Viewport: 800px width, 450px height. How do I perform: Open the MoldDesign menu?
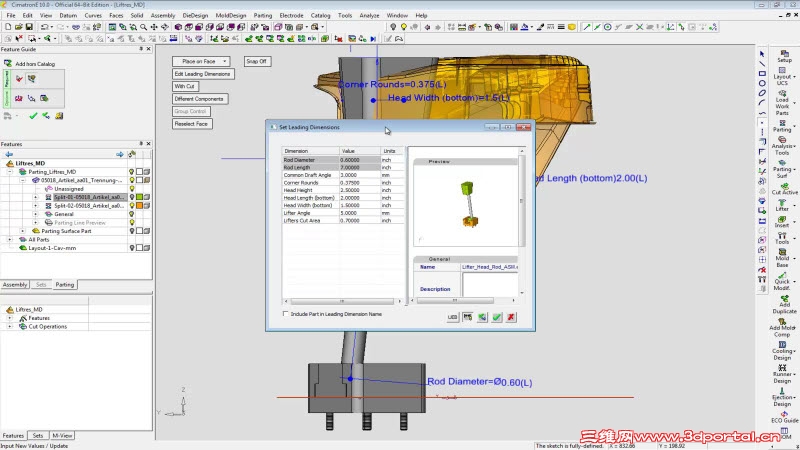point(231,15)
